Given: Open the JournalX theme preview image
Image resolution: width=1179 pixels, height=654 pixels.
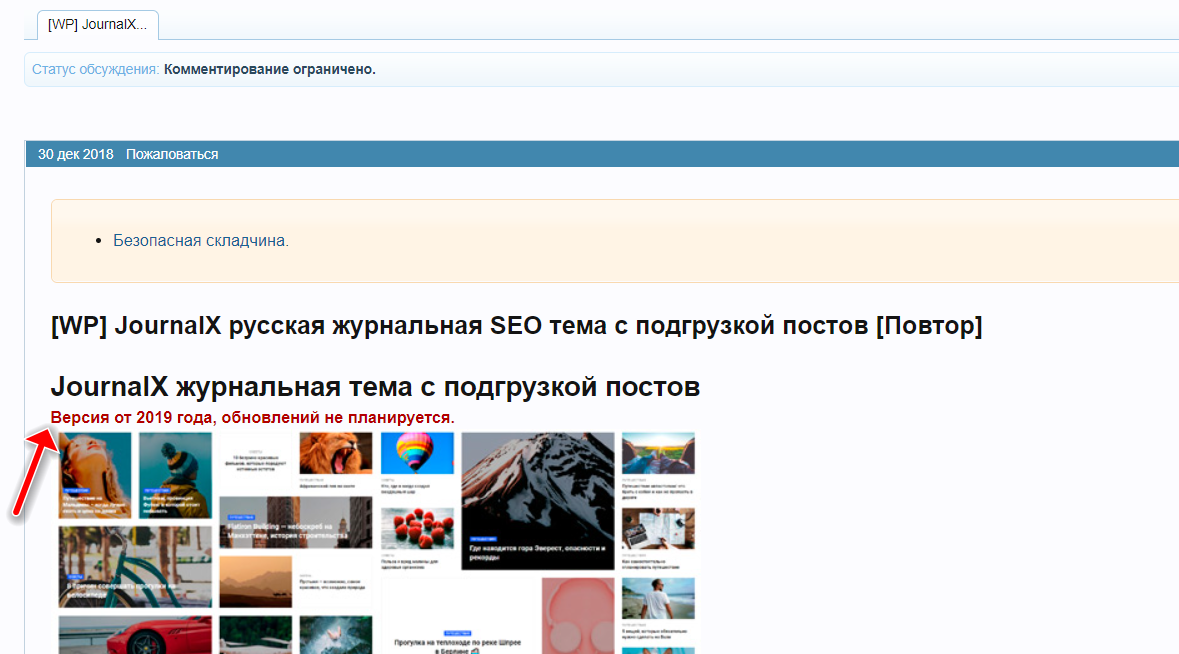Looking at the screenshot, I should coord(377,542).
